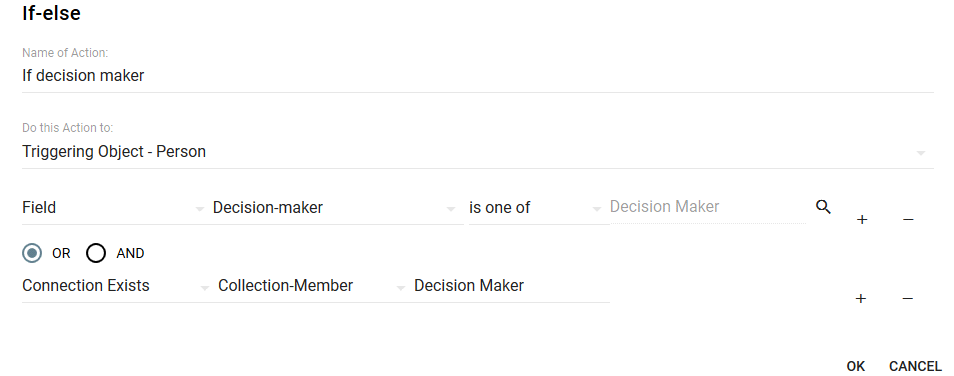
Task: Click the arrow at end of Triggering Object field
Action: click(921, 153)
